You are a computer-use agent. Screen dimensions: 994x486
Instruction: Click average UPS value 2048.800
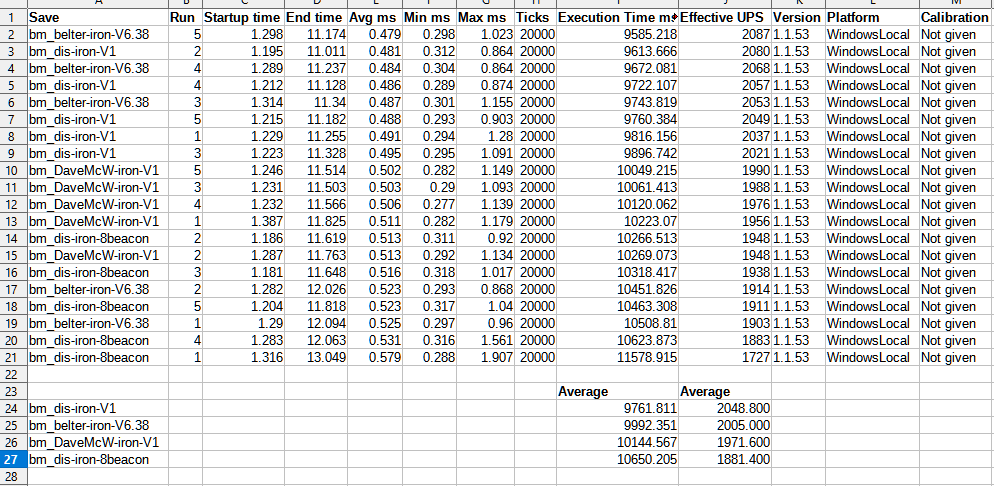[x=725, y=409]
